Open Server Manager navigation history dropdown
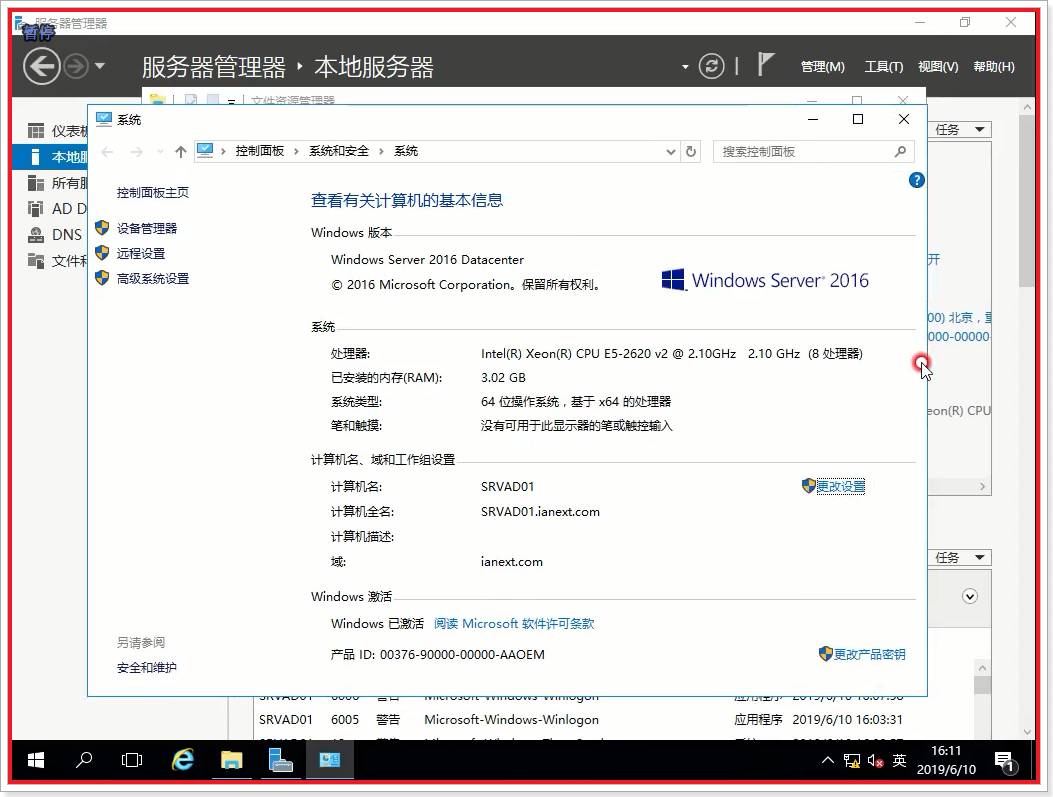 pyautogui.click(x=100, y=66)
